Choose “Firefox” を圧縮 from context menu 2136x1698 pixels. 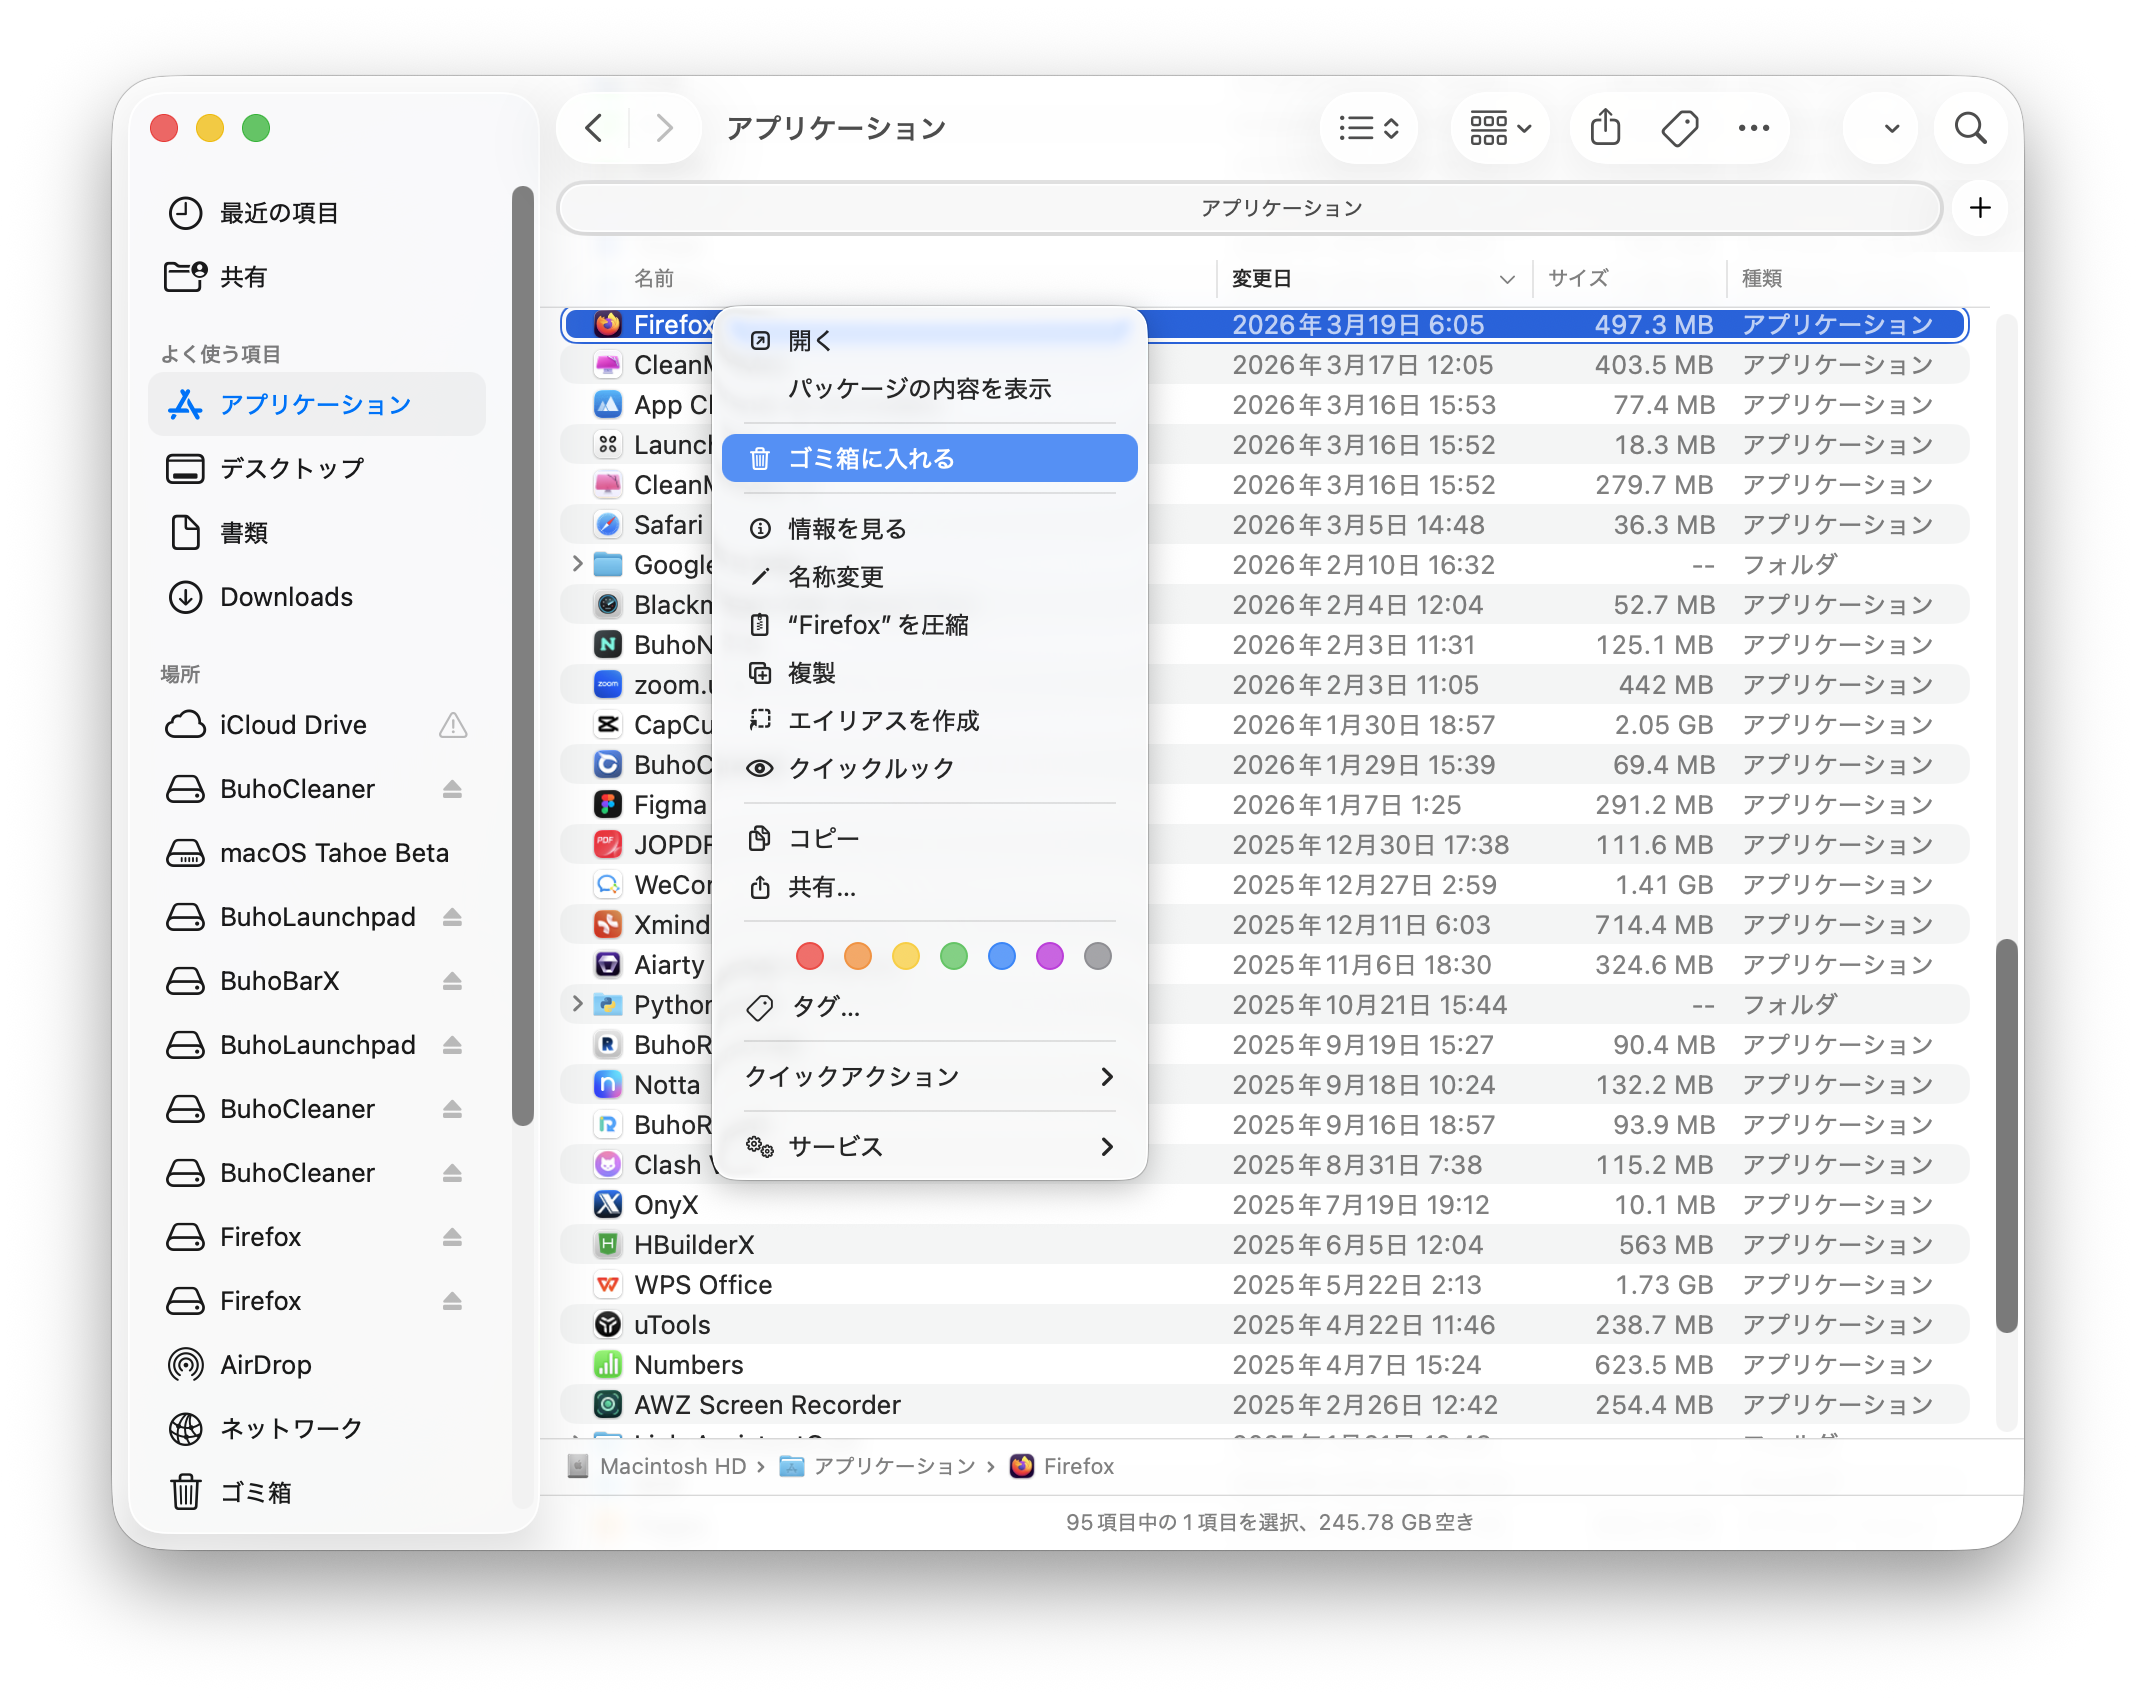point(930,625)
